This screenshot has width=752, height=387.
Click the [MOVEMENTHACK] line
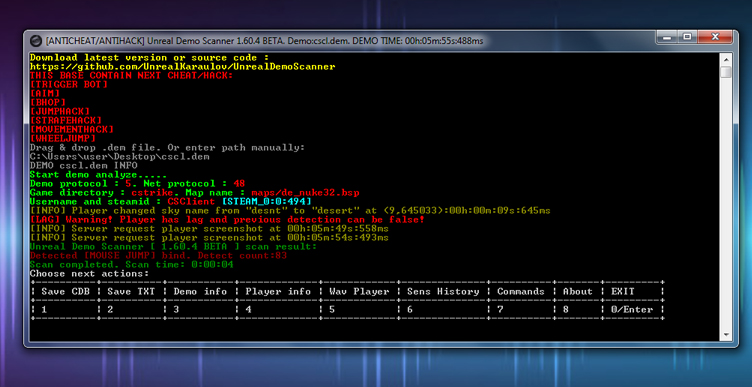click(x=72, y=129)
